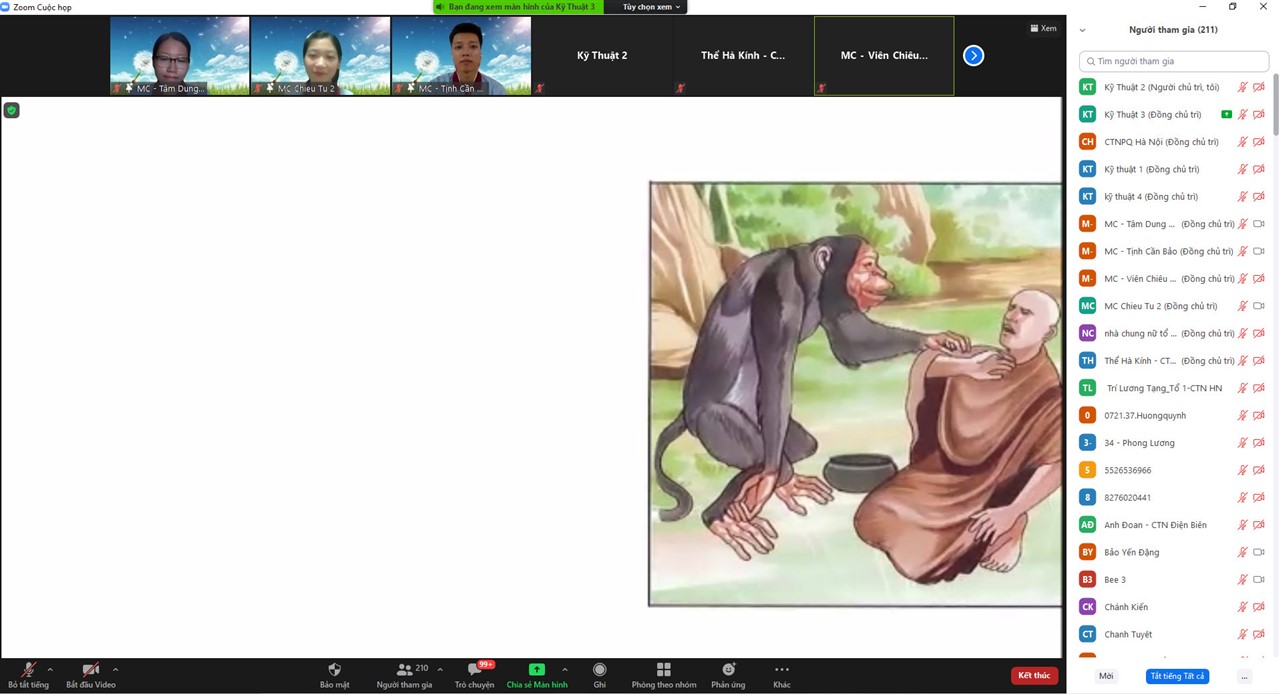Select kỹ thuật 4 participant row

coord(1173,196)
